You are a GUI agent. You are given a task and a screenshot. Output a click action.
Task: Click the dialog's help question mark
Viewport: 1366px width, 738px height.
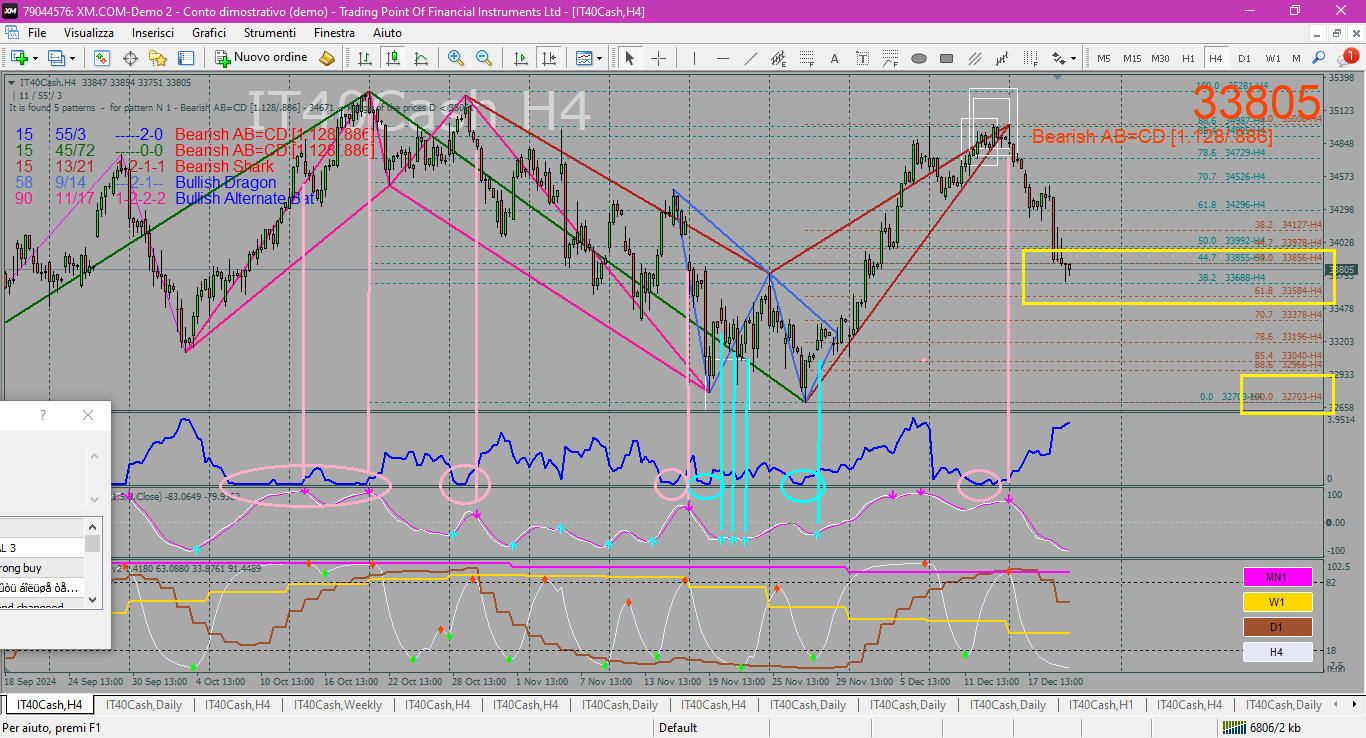42,415
